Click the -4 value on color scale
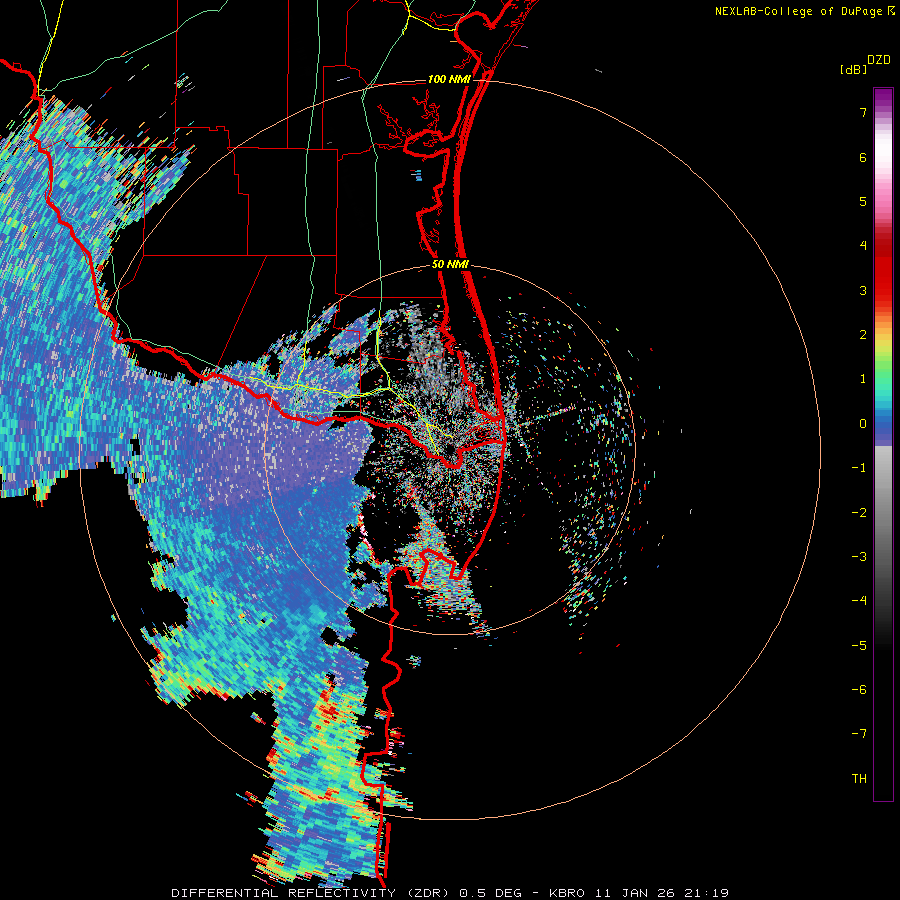 (859, 600)
